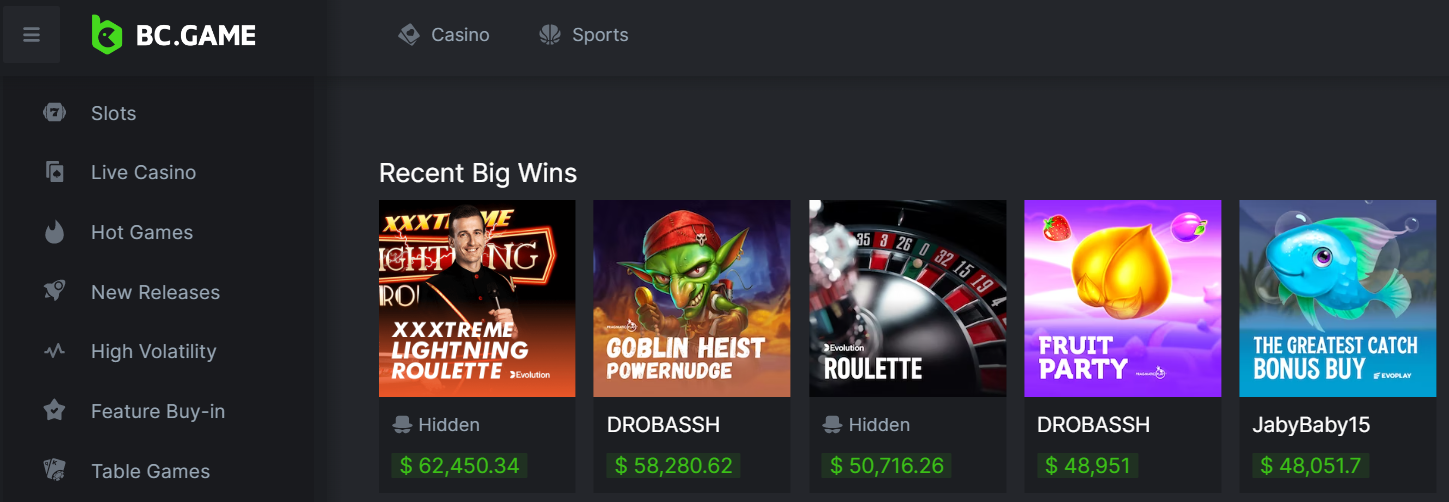Select the Evolution Roulette thumbnail
1449x502 pixels.
coord(907,298)
